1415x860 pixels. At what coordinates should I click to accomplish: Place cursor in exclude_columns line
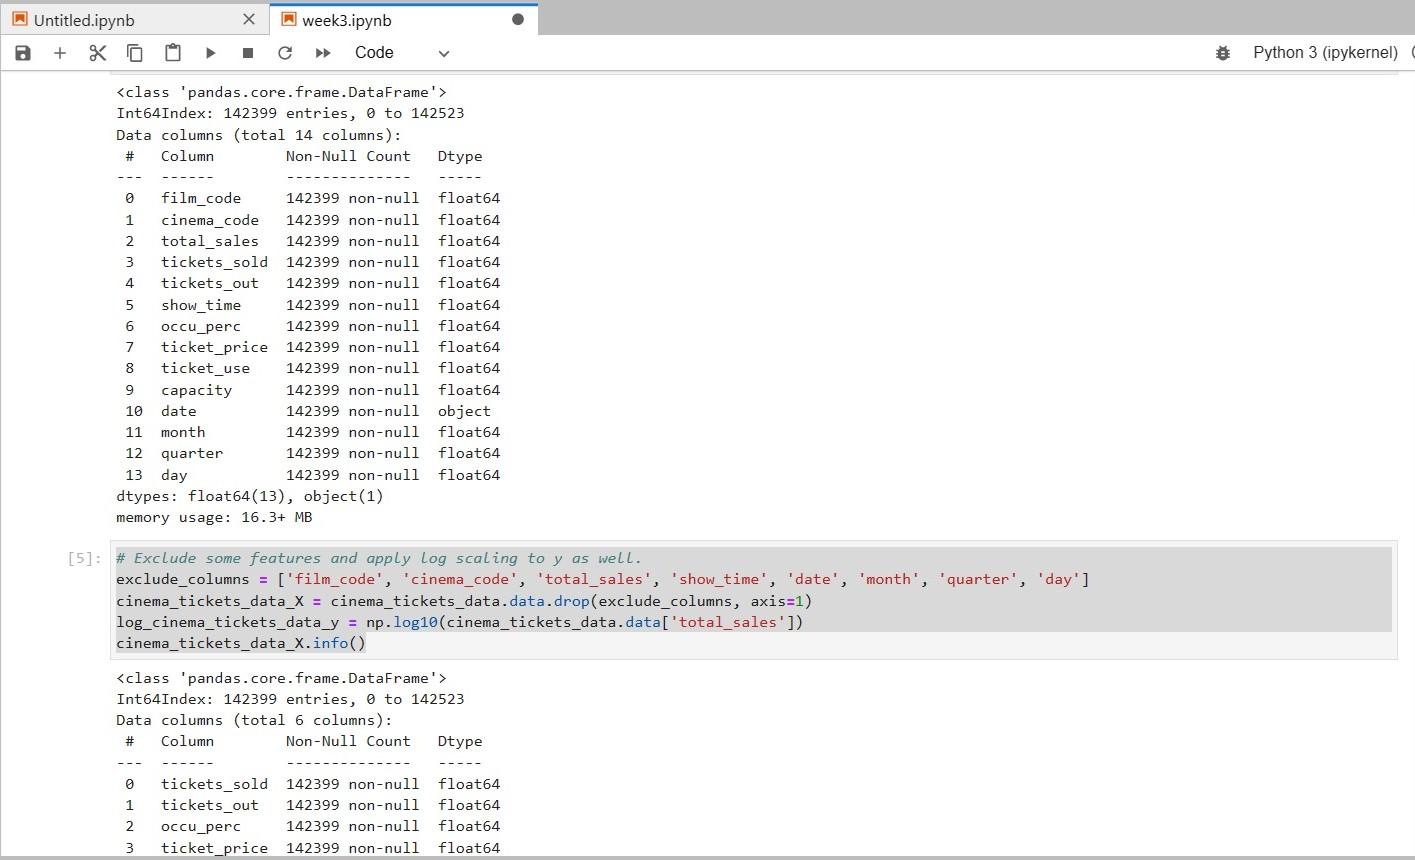[603, 579]
